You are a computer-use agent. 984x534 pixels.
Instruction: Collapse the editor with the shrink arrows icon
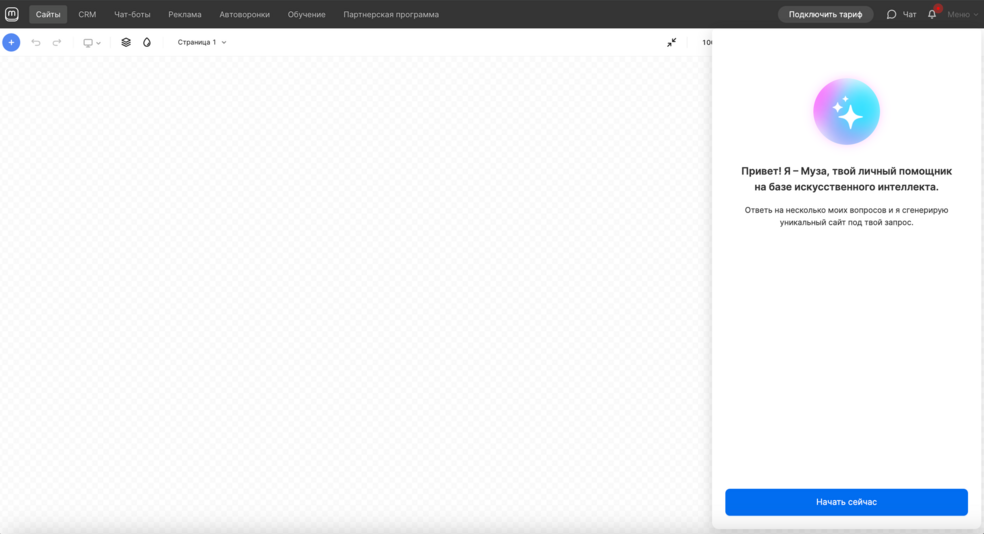click(671, 42)
